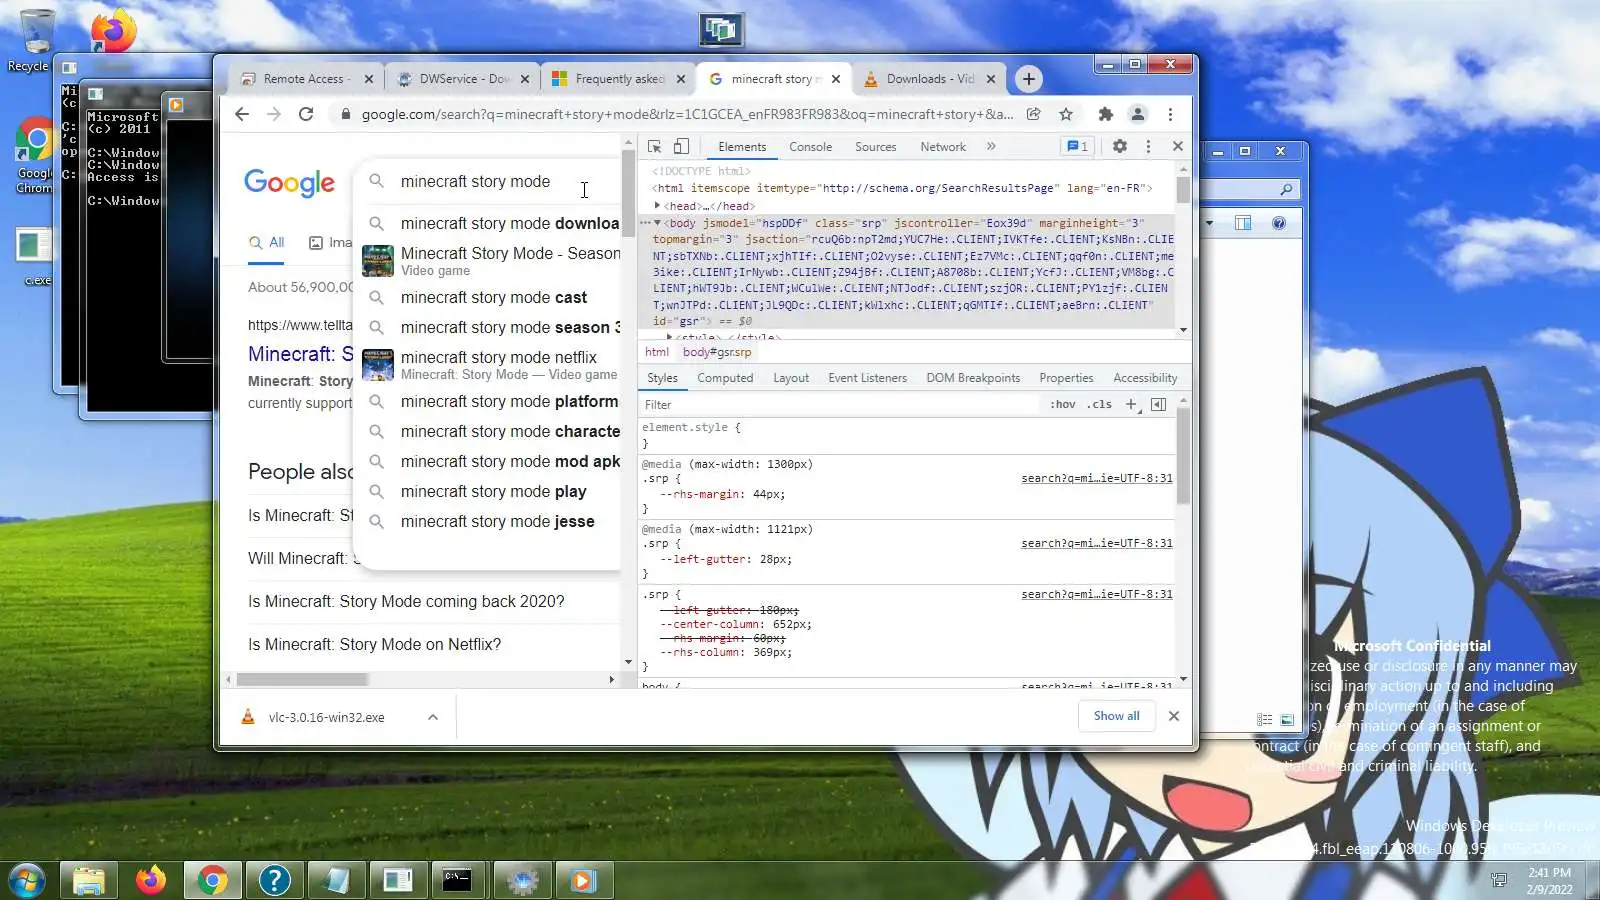Close the Chrome downloads bar
This screenshot has height=900, width=1600.
click(x=1174, y=716)
